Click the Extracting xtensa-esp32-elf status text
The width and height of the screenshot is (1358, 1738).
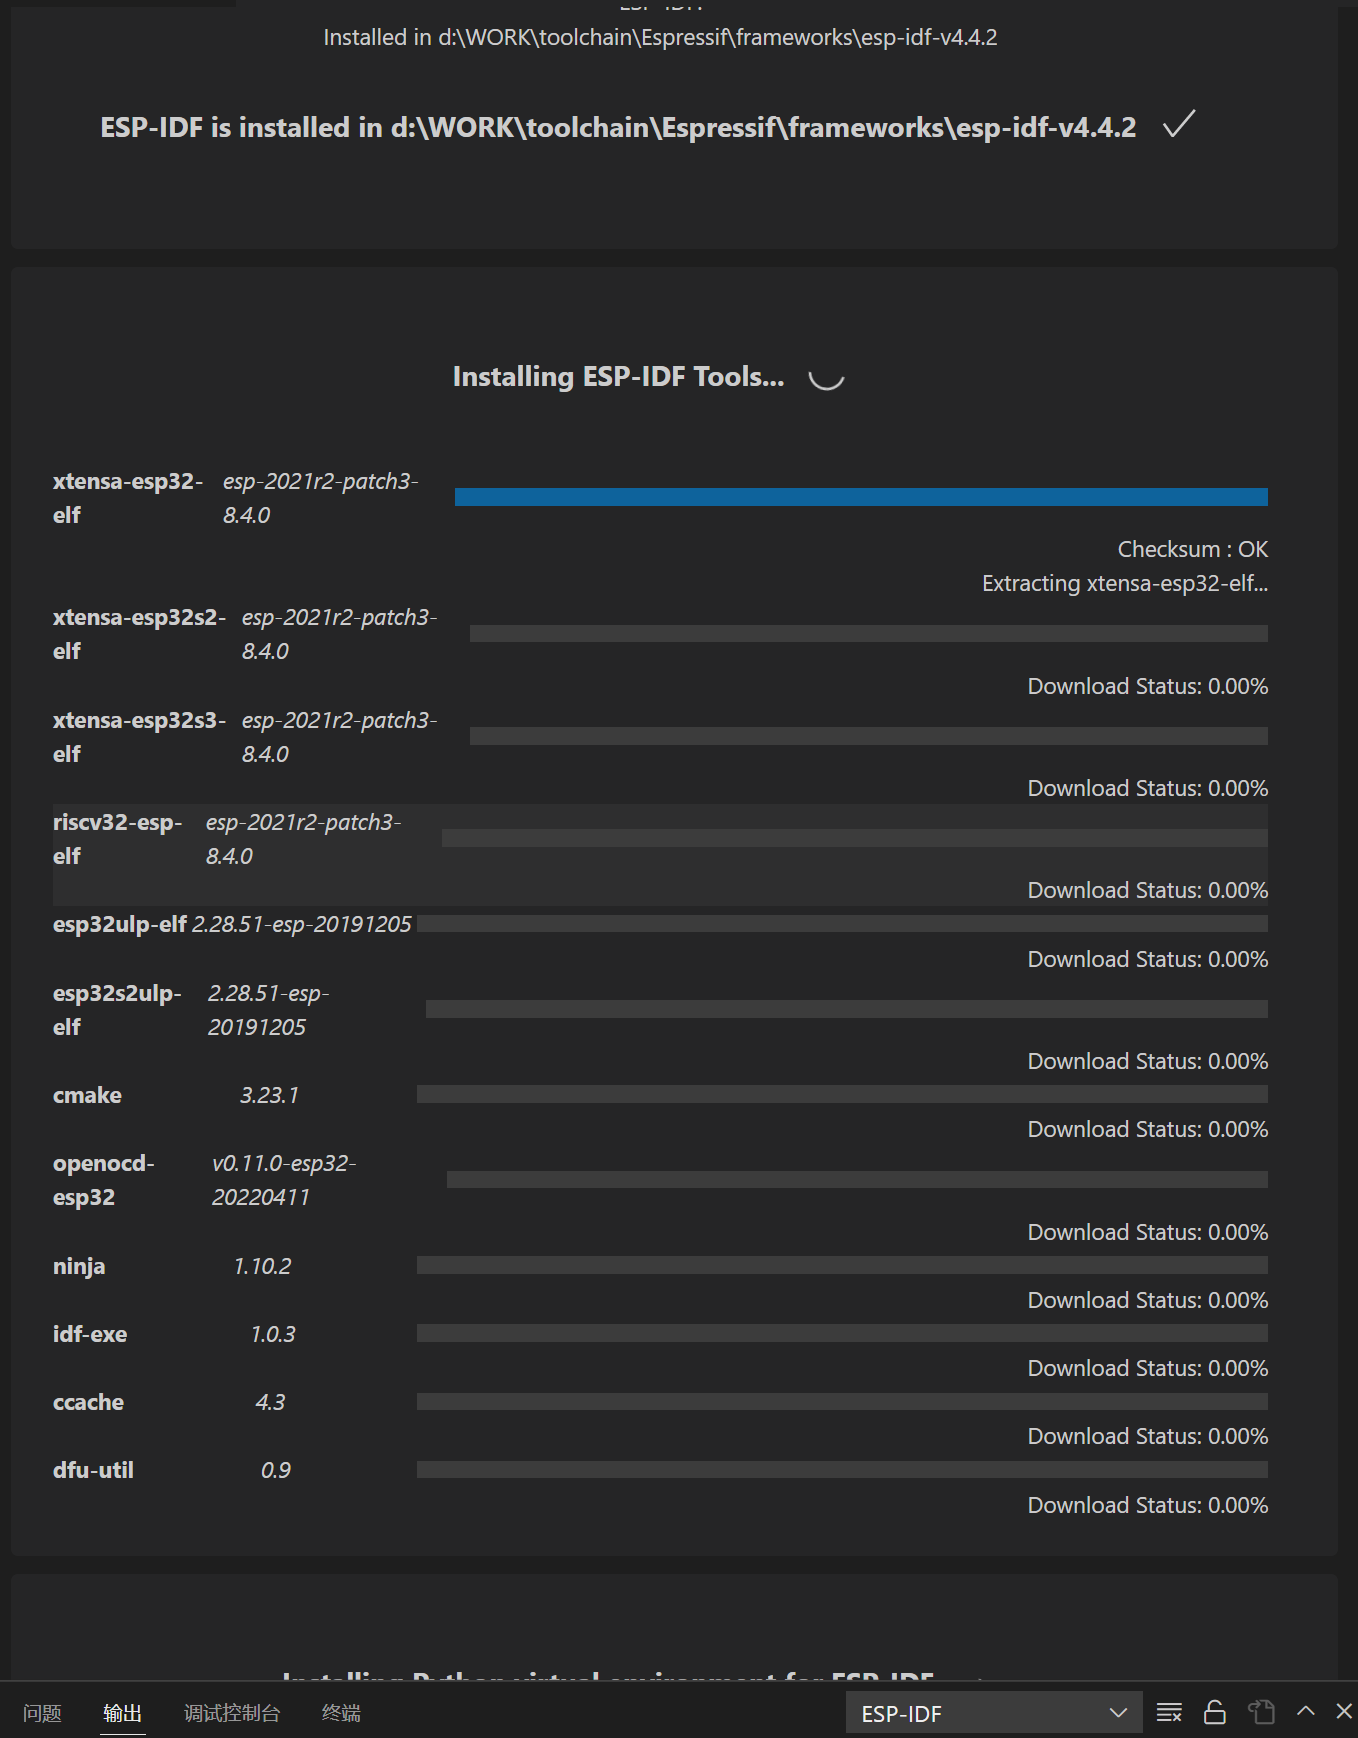(1124, 583)
